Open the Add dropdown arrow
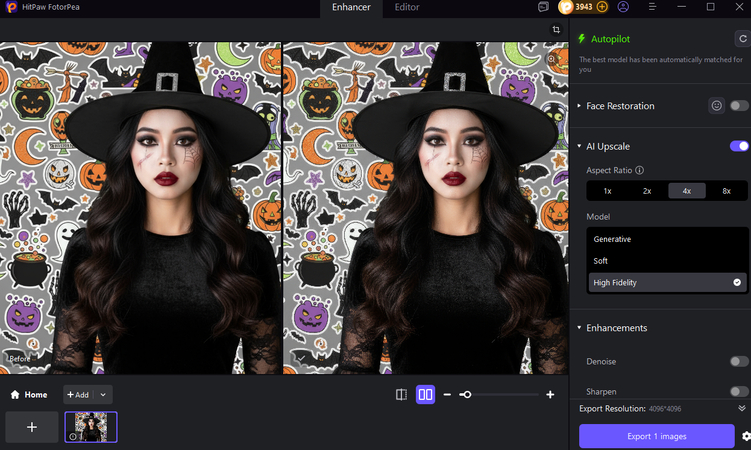This screenshot has width=751, height=450. [x=103, y=395]
